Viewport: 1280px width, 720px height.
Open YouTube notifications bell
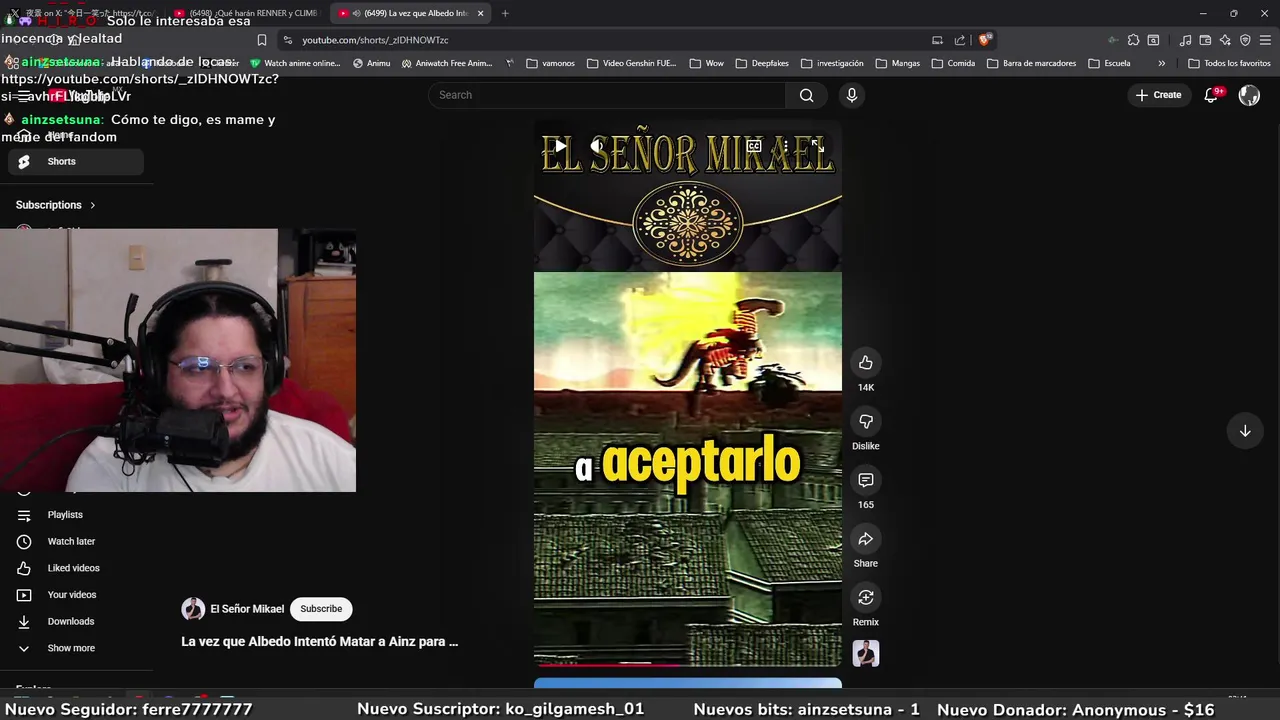tap(1211, 95)
